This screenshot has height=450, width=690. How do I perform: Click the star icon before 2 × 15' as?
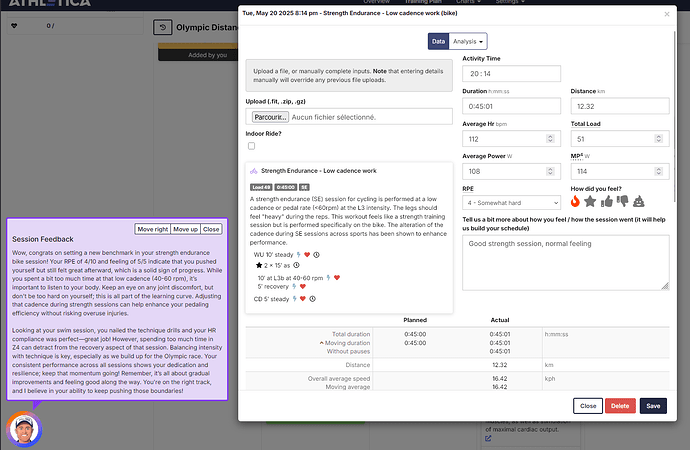click(259, 265)
